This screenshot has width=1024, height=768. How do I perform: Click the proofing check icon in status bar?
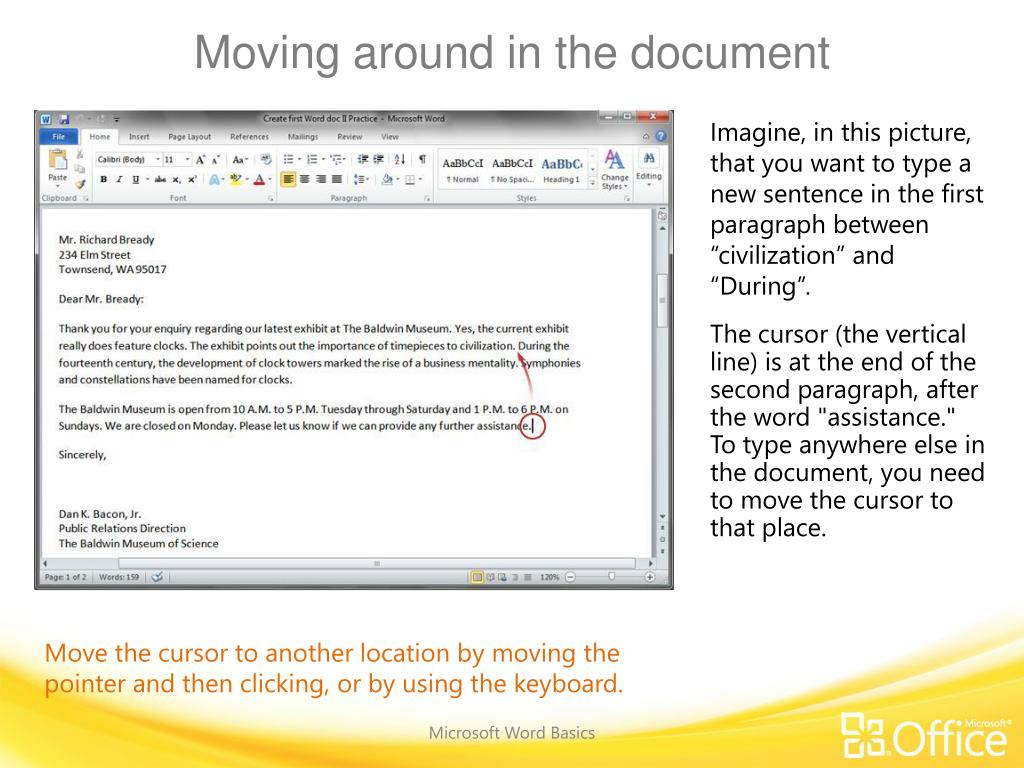(157, 577)
